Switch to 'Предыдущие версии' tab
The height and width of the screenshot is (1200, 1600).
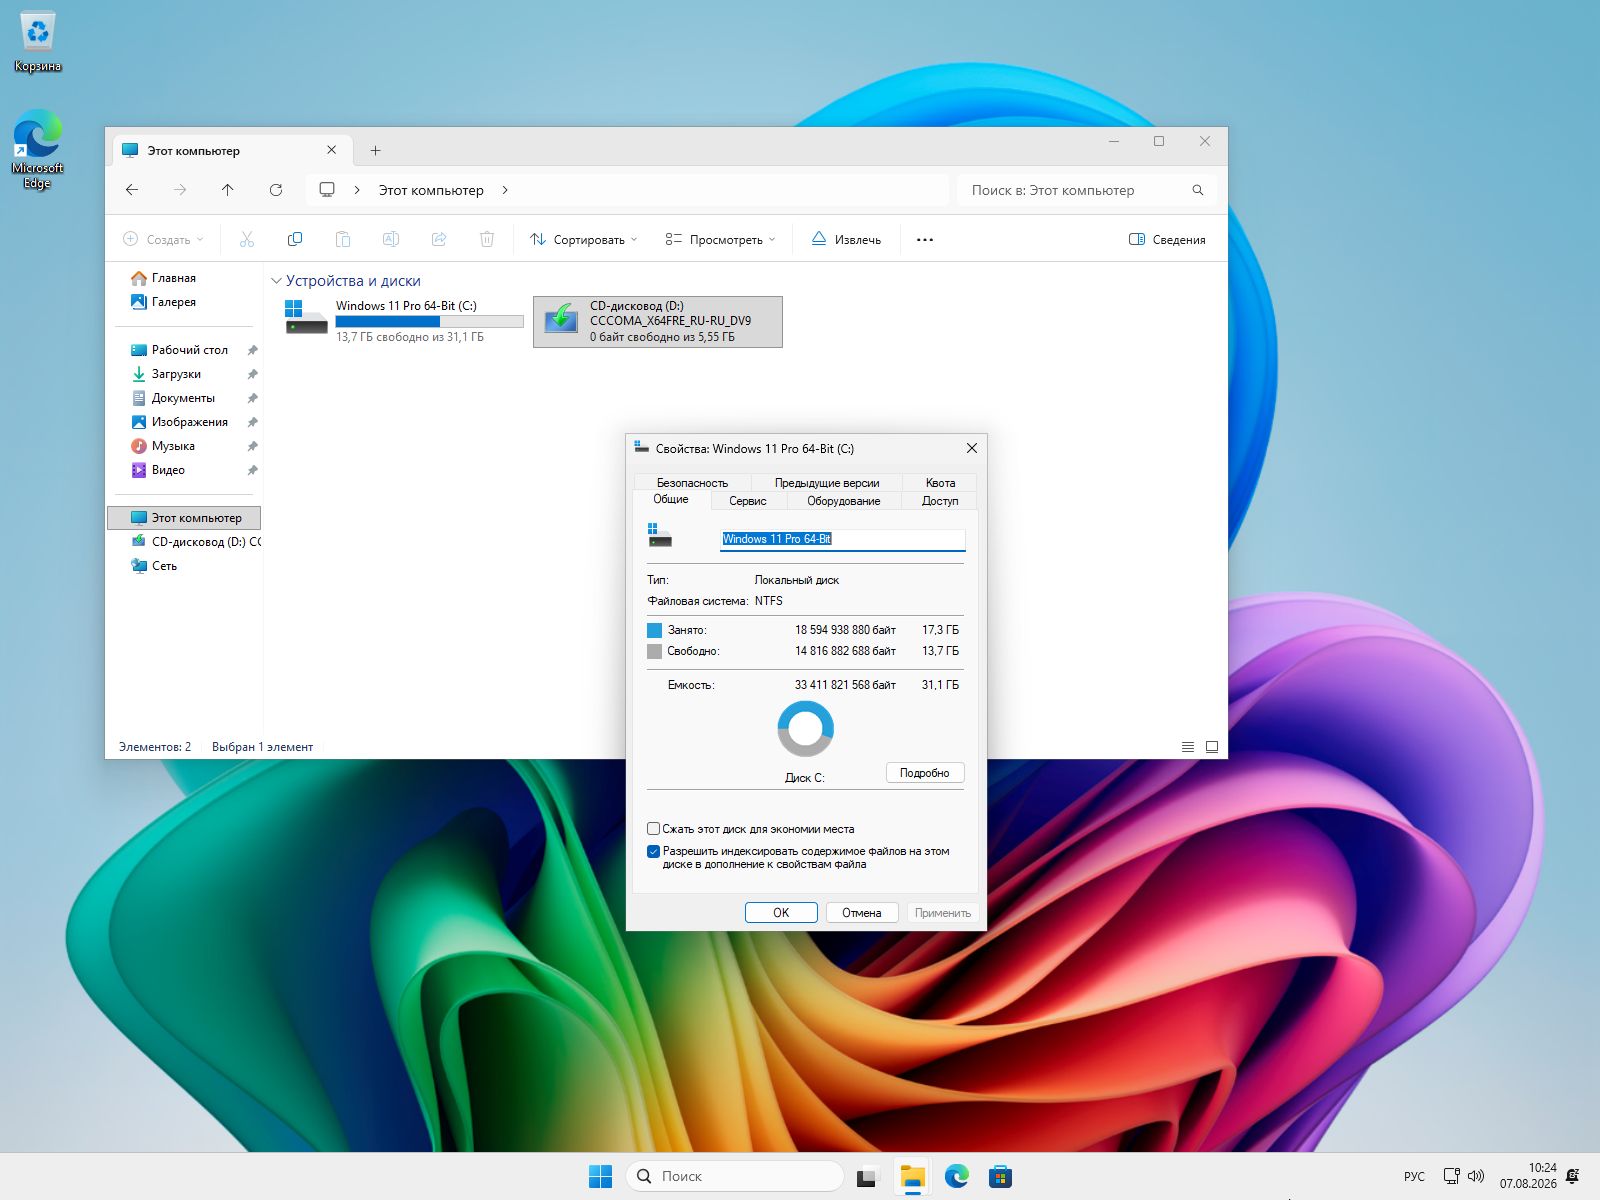(x=827, y=482)
